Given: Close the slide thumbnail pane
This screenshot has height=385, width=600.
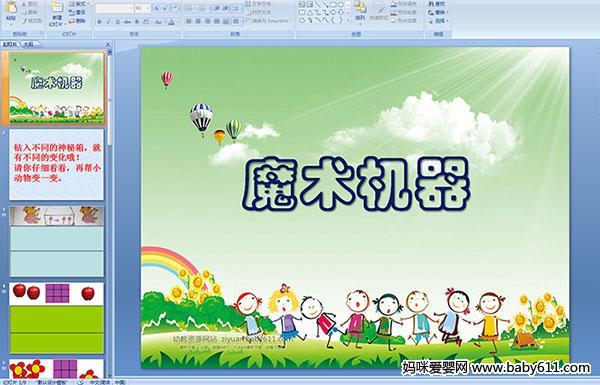Looking at the screenshot, I should [x=108, y=44].
